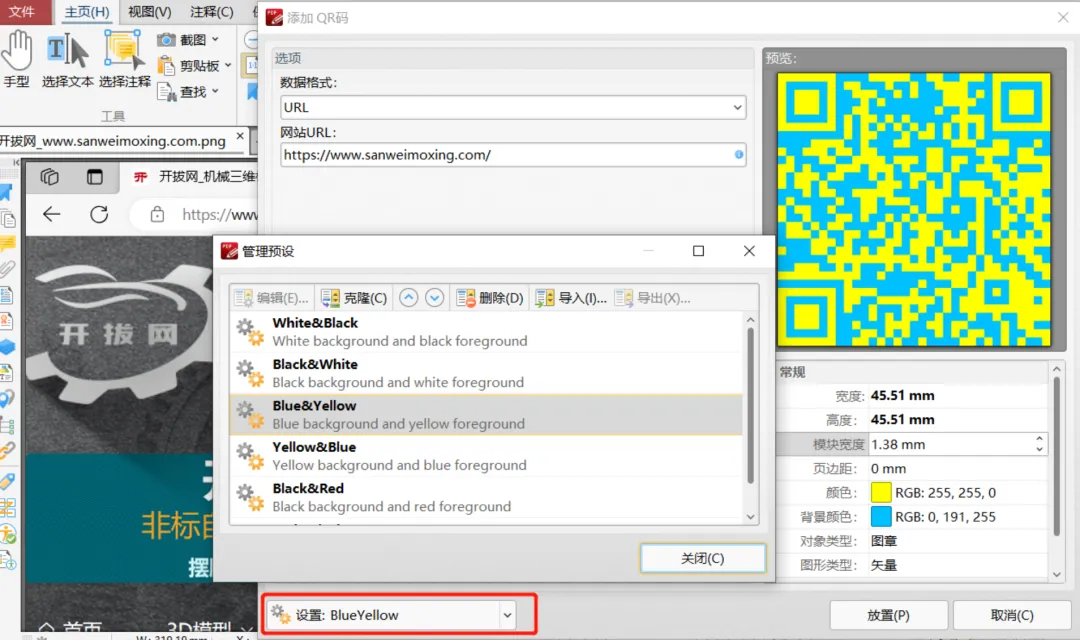This screenshot has width=1080, height=640.
Task: Import presets from file
Action: click(571, 298)
